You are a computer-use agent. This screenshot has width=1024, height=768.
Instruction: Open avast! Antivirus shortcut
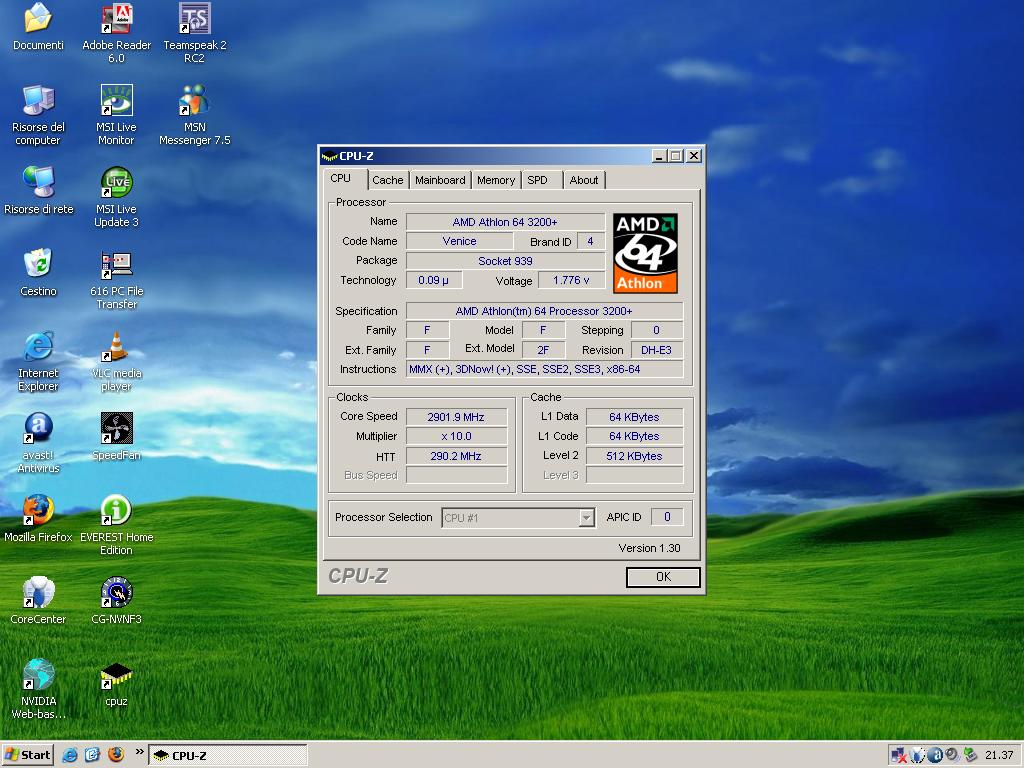[38, 443]
